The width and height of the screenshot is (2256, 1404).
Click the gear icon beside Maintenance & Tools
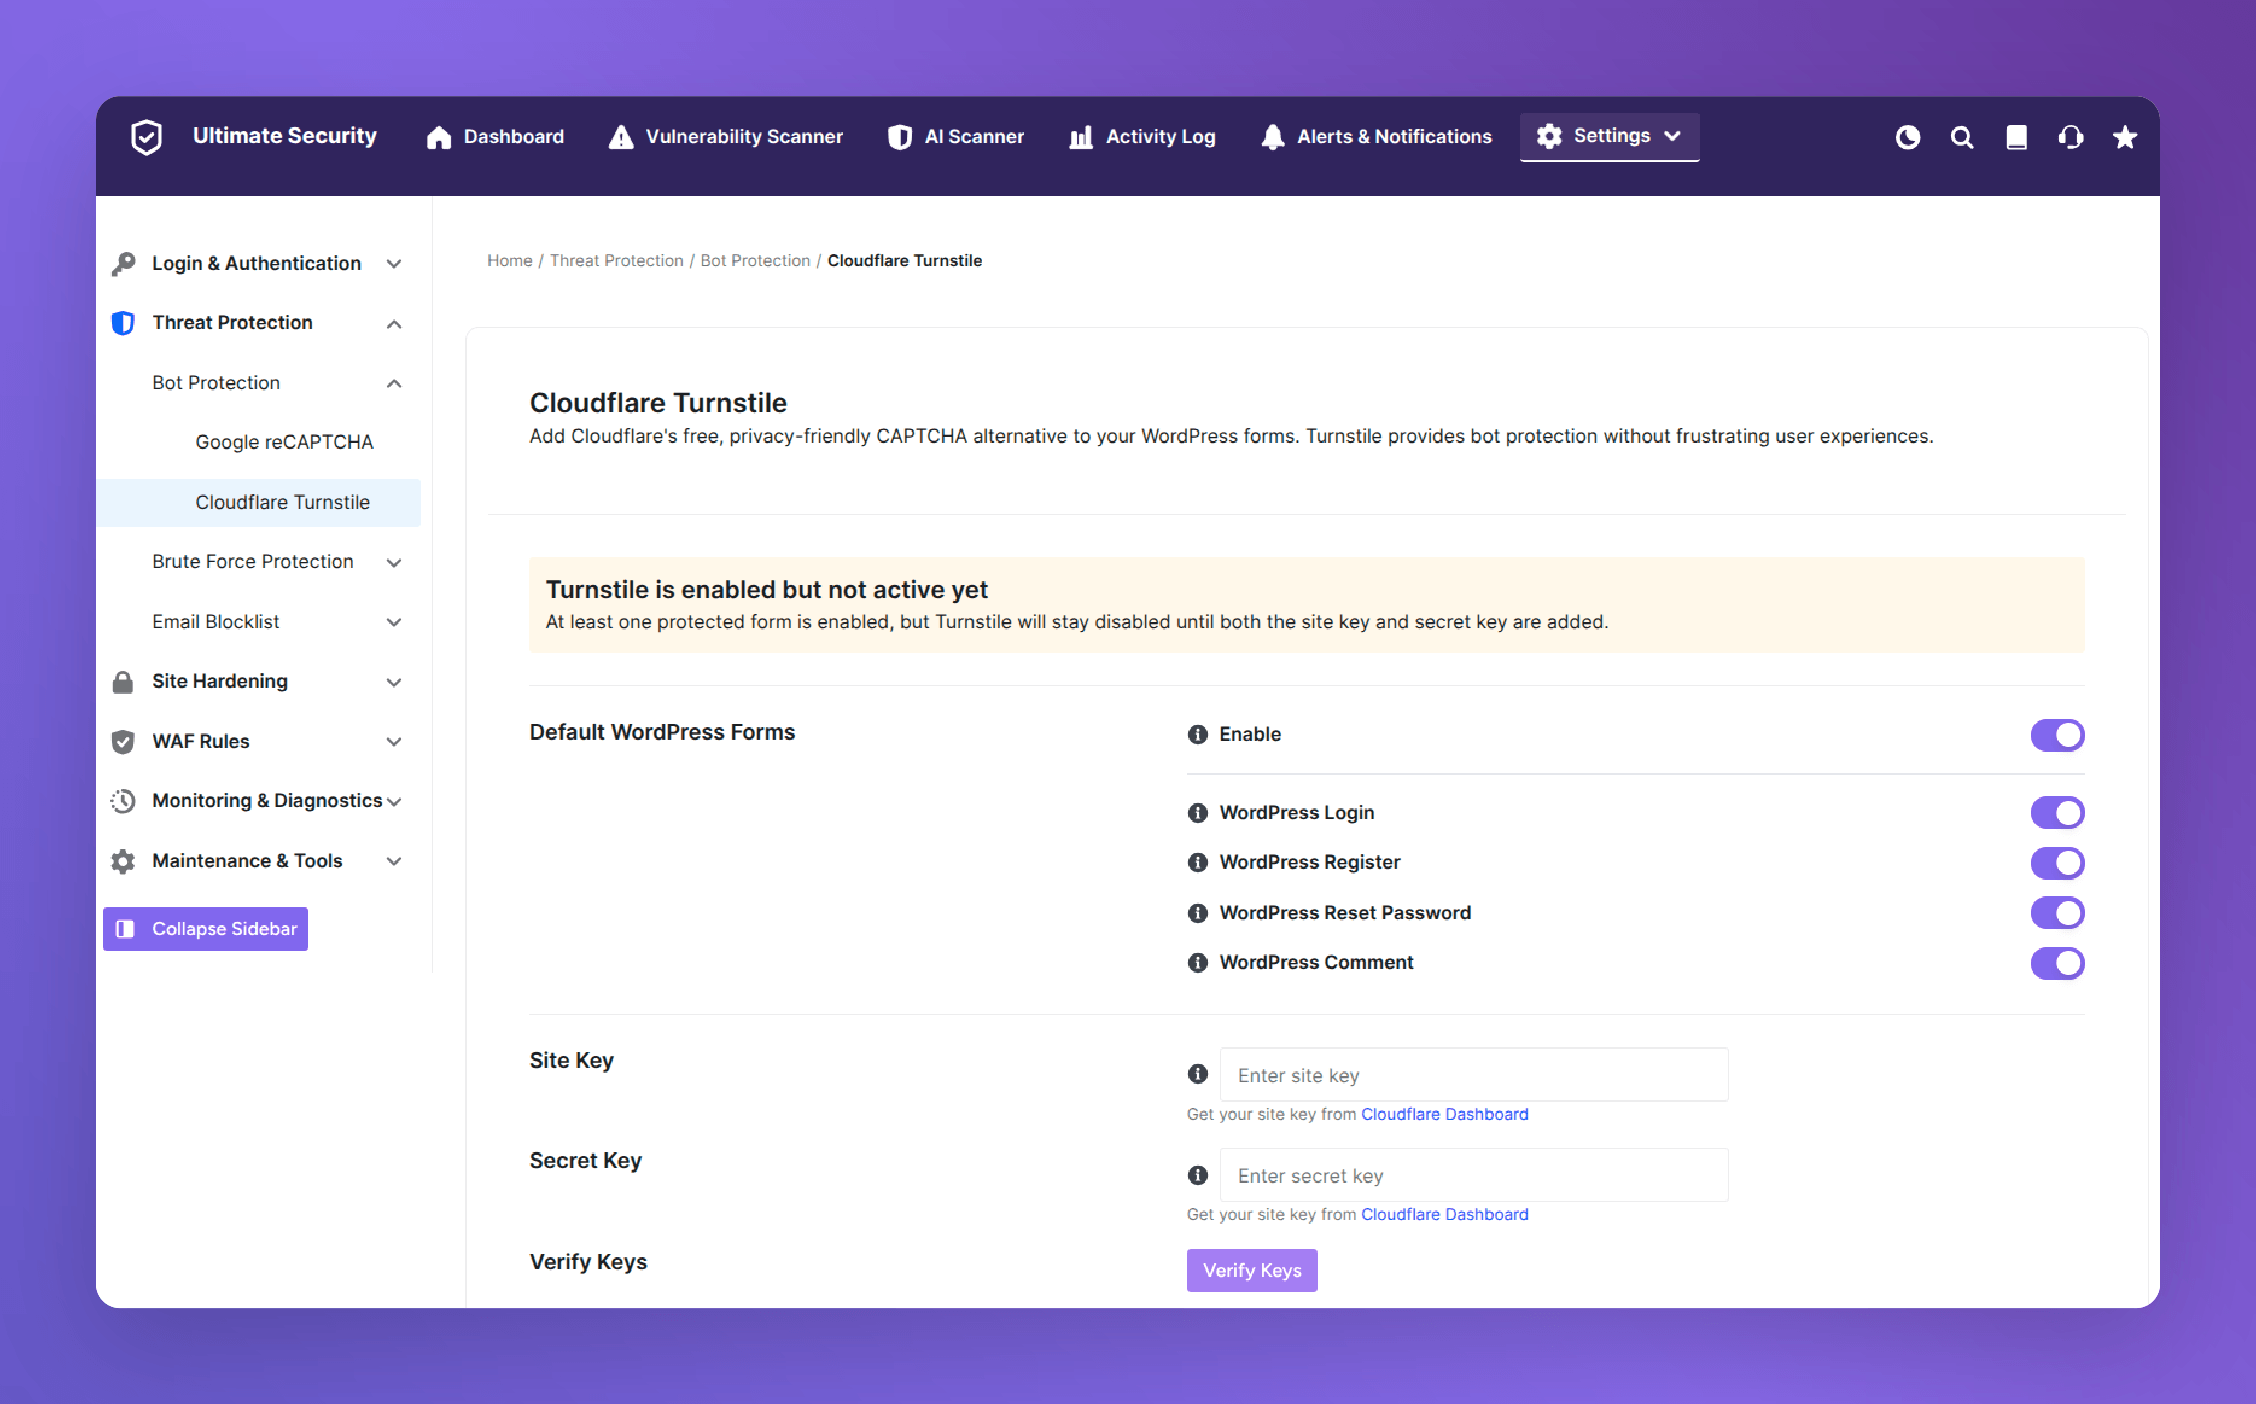click(123, 861)
